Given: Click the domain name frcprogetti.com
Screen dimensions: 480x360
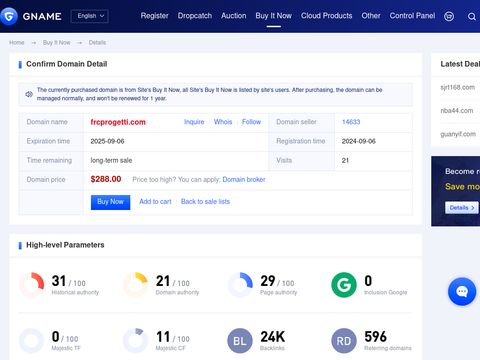Looking at the screenshot, I should pos(118,122).
